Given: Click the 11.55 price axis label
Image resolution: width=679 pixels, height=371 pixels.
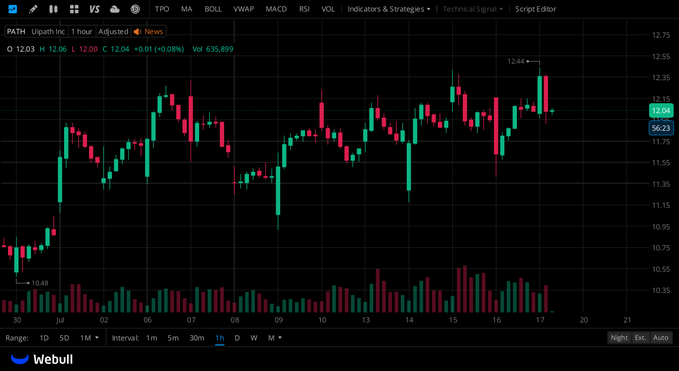Looking at the screenshot, I should click(x=661, y=163).
